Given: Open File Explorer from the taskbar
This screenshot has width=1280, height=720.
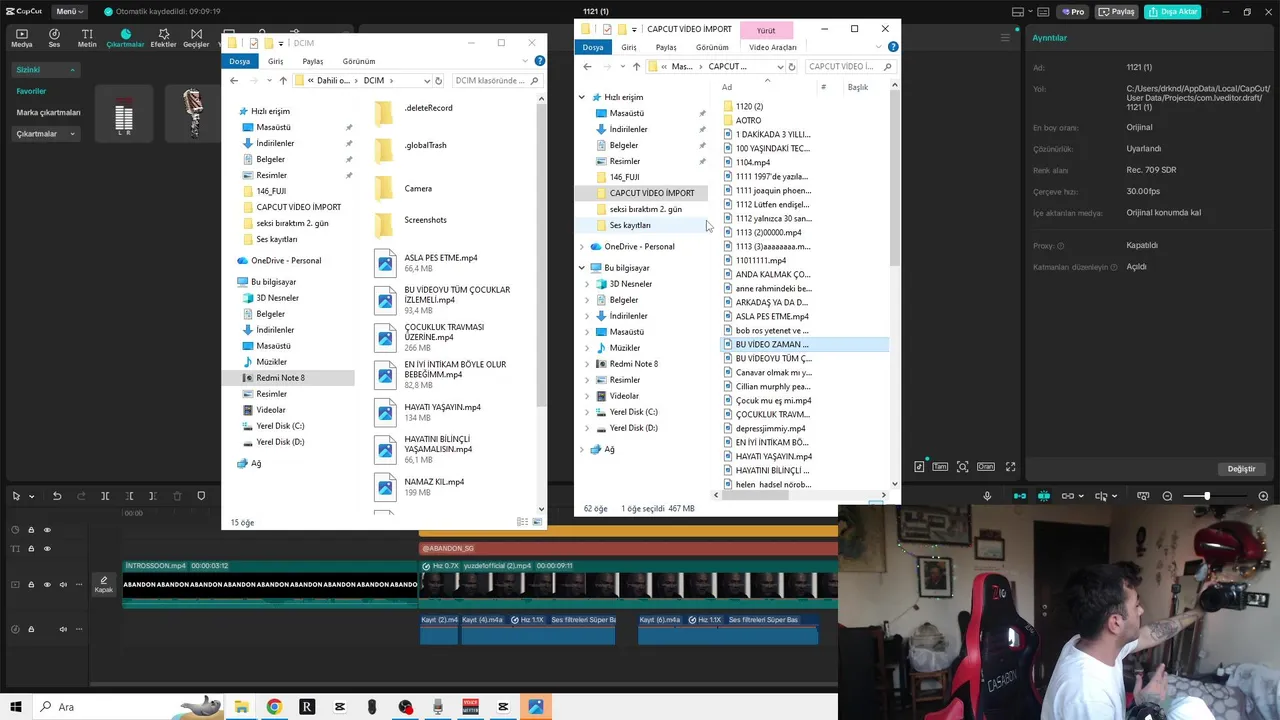Looking at the screenshot, I should (241, 707).
